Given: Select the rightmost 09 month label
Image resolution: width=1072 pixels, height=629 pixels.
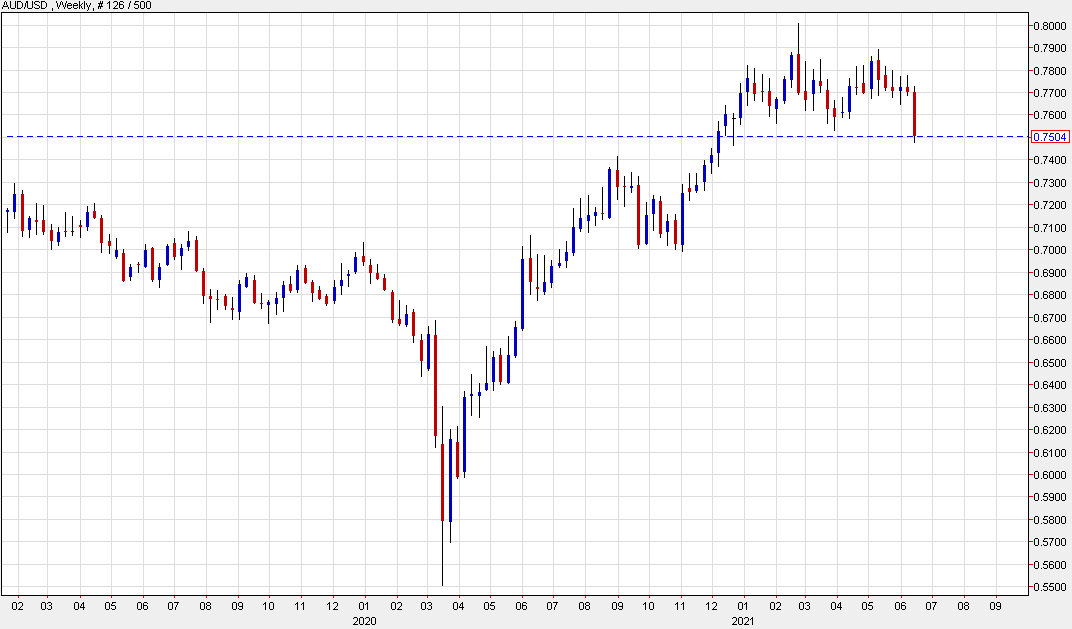Looking at the screenshot, I should [995, 606].
